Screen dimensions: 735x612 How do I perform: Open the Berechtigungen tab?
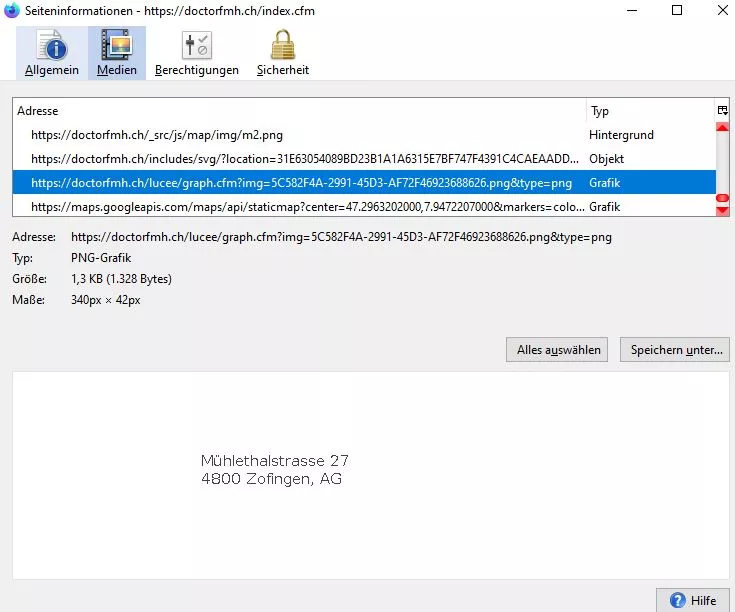[196, 53]
